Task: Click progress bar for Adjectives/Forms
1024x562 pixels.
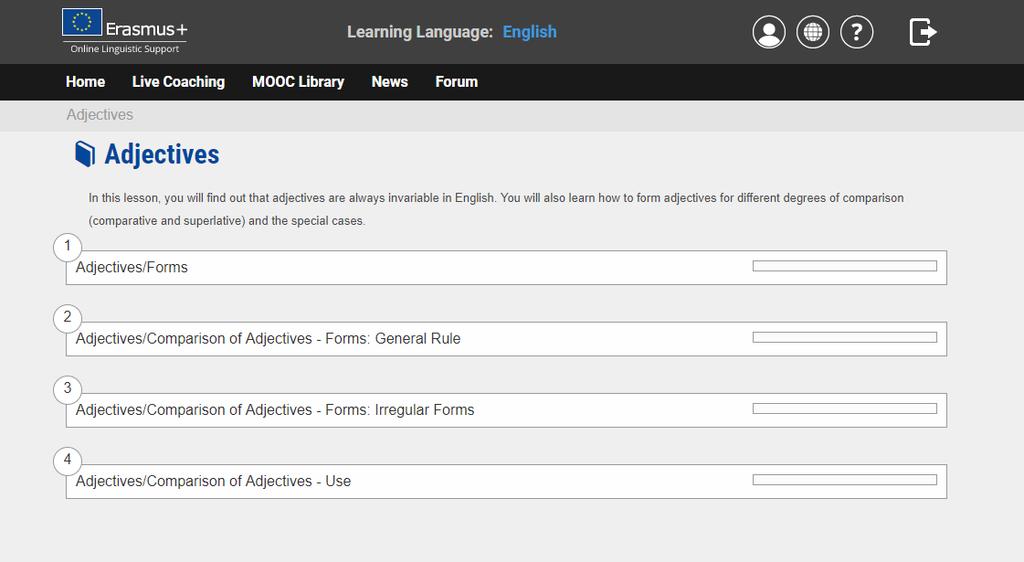Action: (x=844, y=266)
